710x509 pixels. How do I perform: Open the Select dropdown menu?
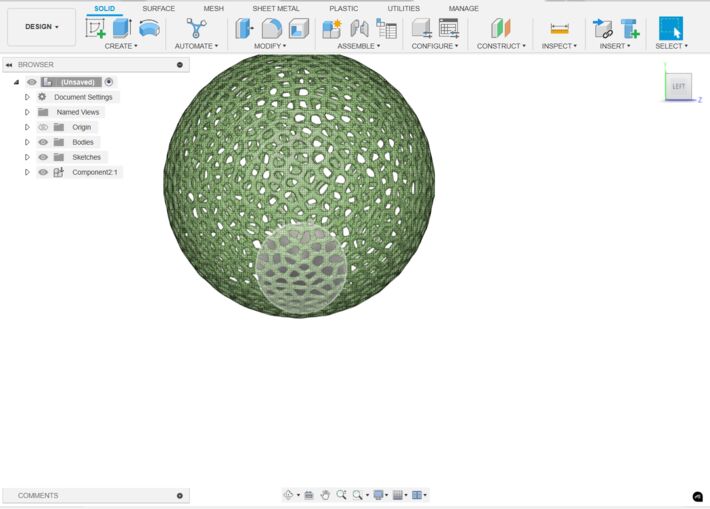671,46
